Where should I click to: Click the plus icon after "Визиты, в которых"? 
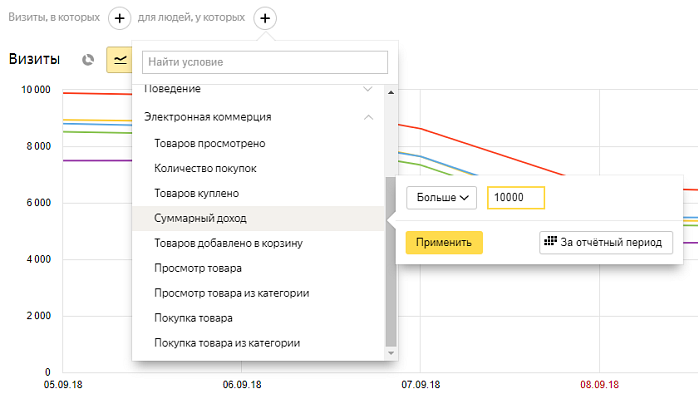tap(119, 18)
